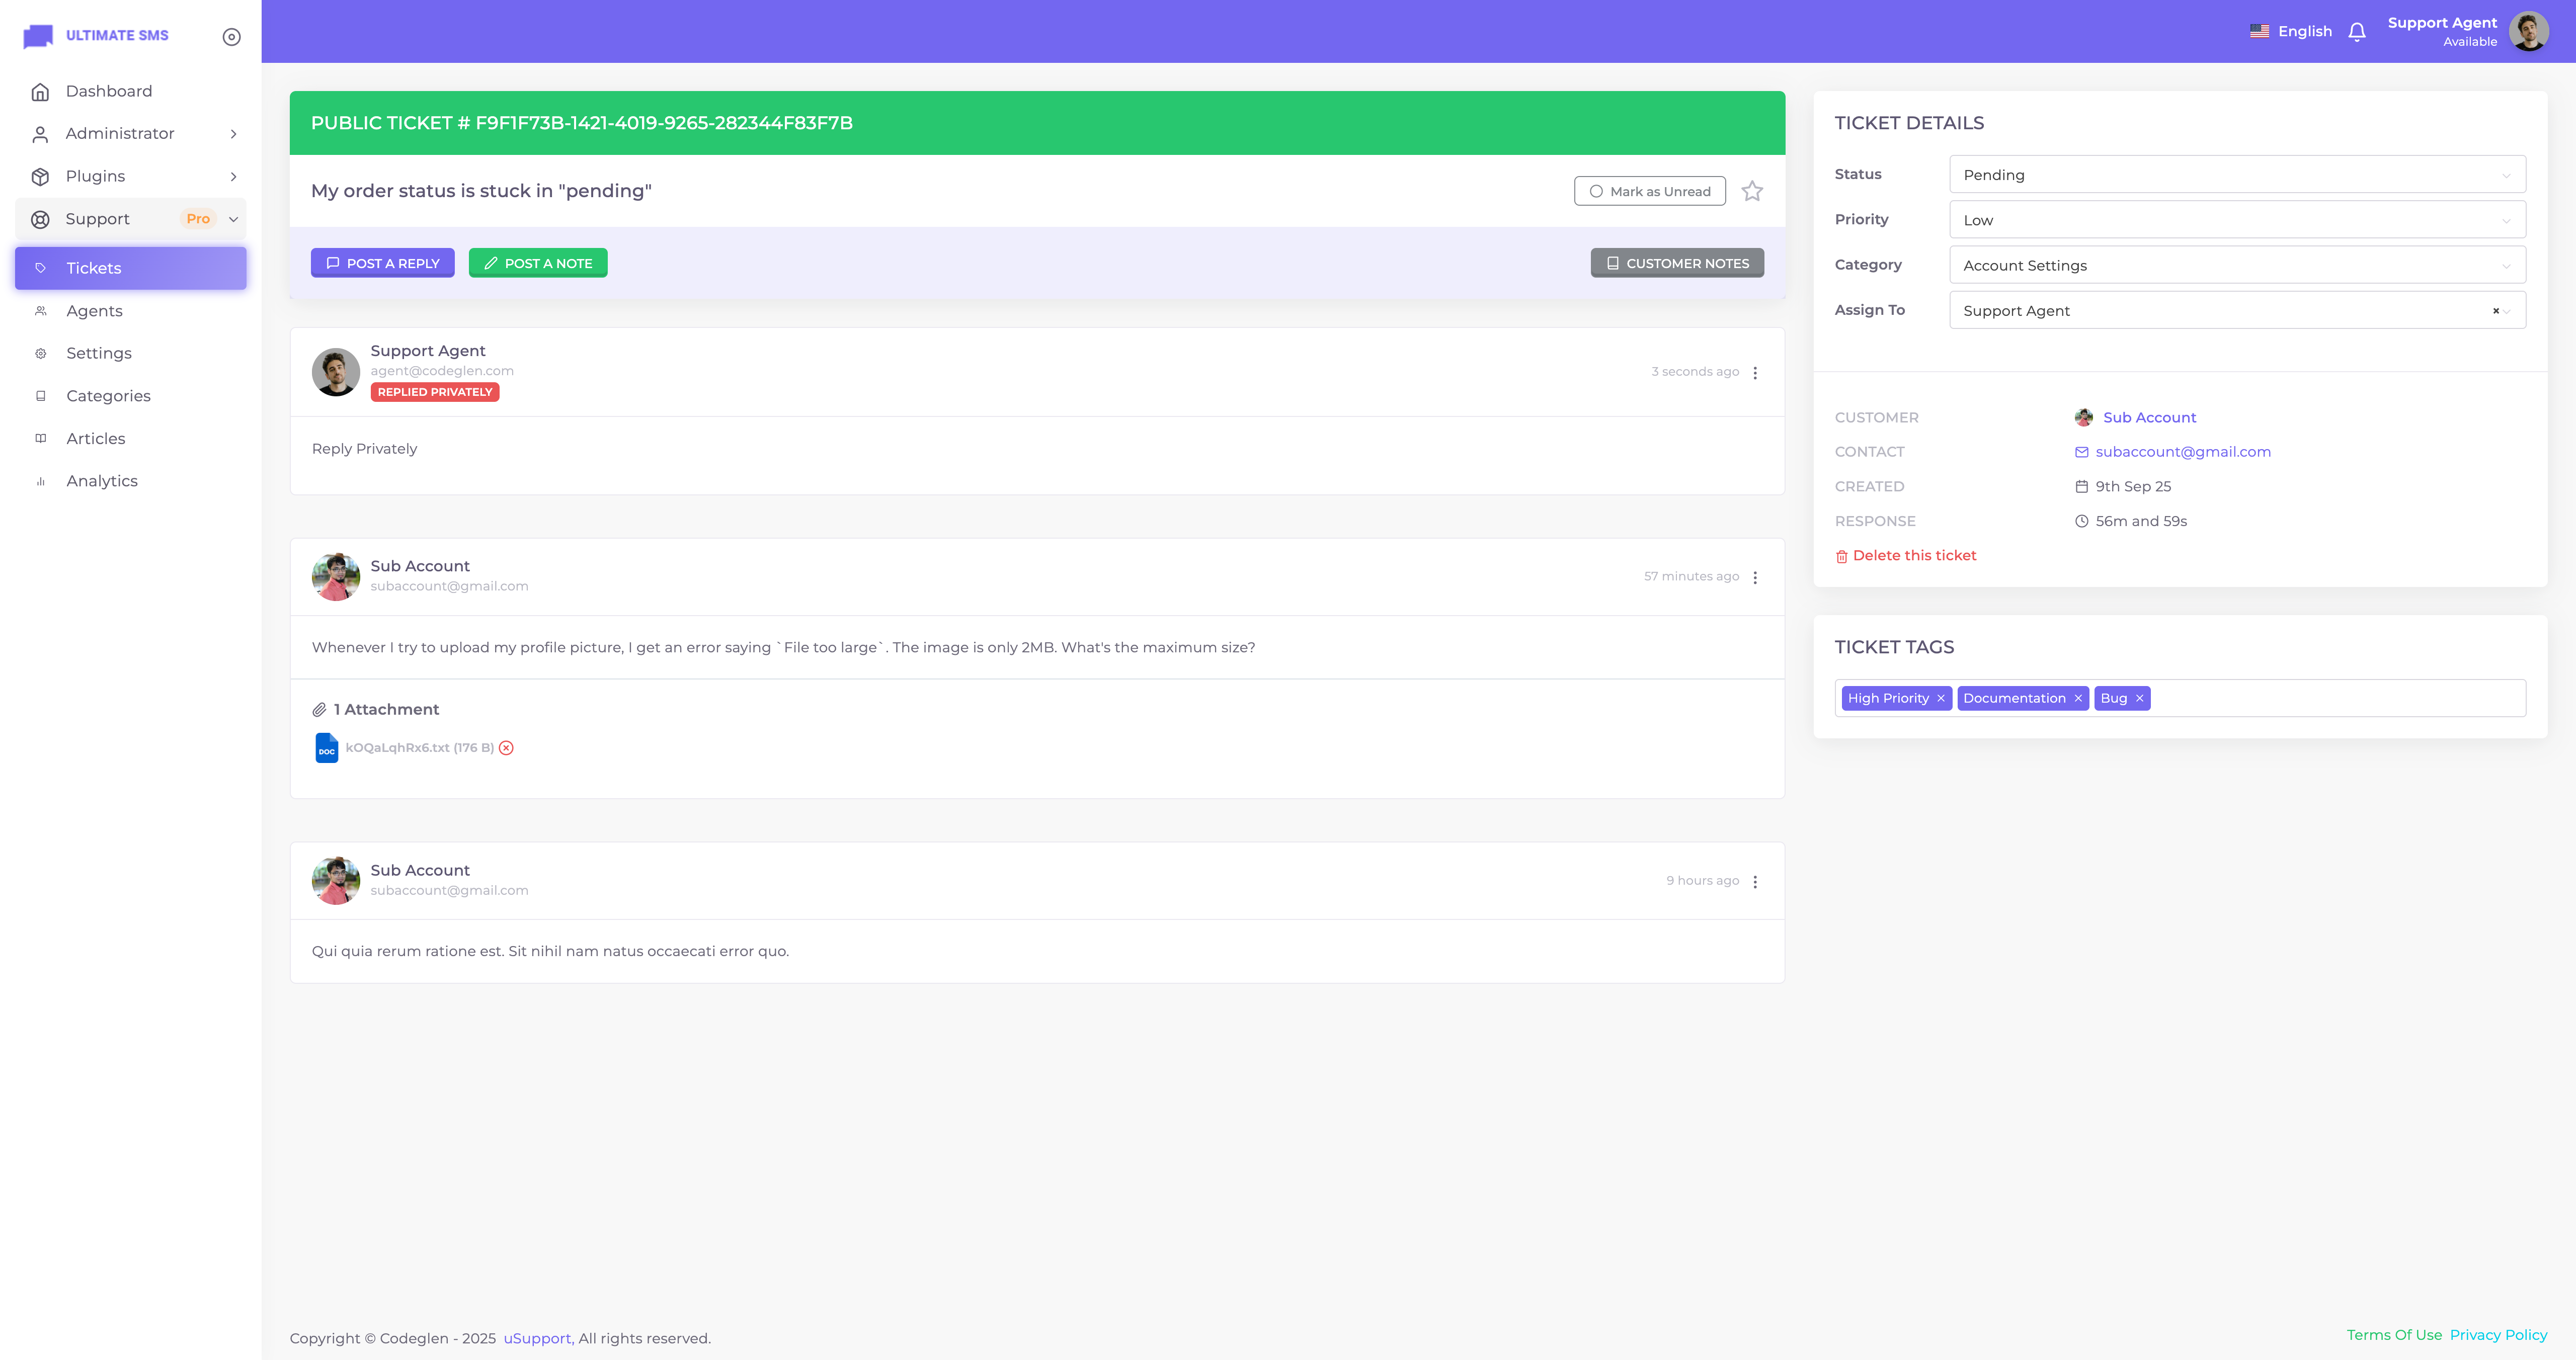Open Analytics from the sidebar
The width and height of the screenshot is (2576, 1360).
102,481
